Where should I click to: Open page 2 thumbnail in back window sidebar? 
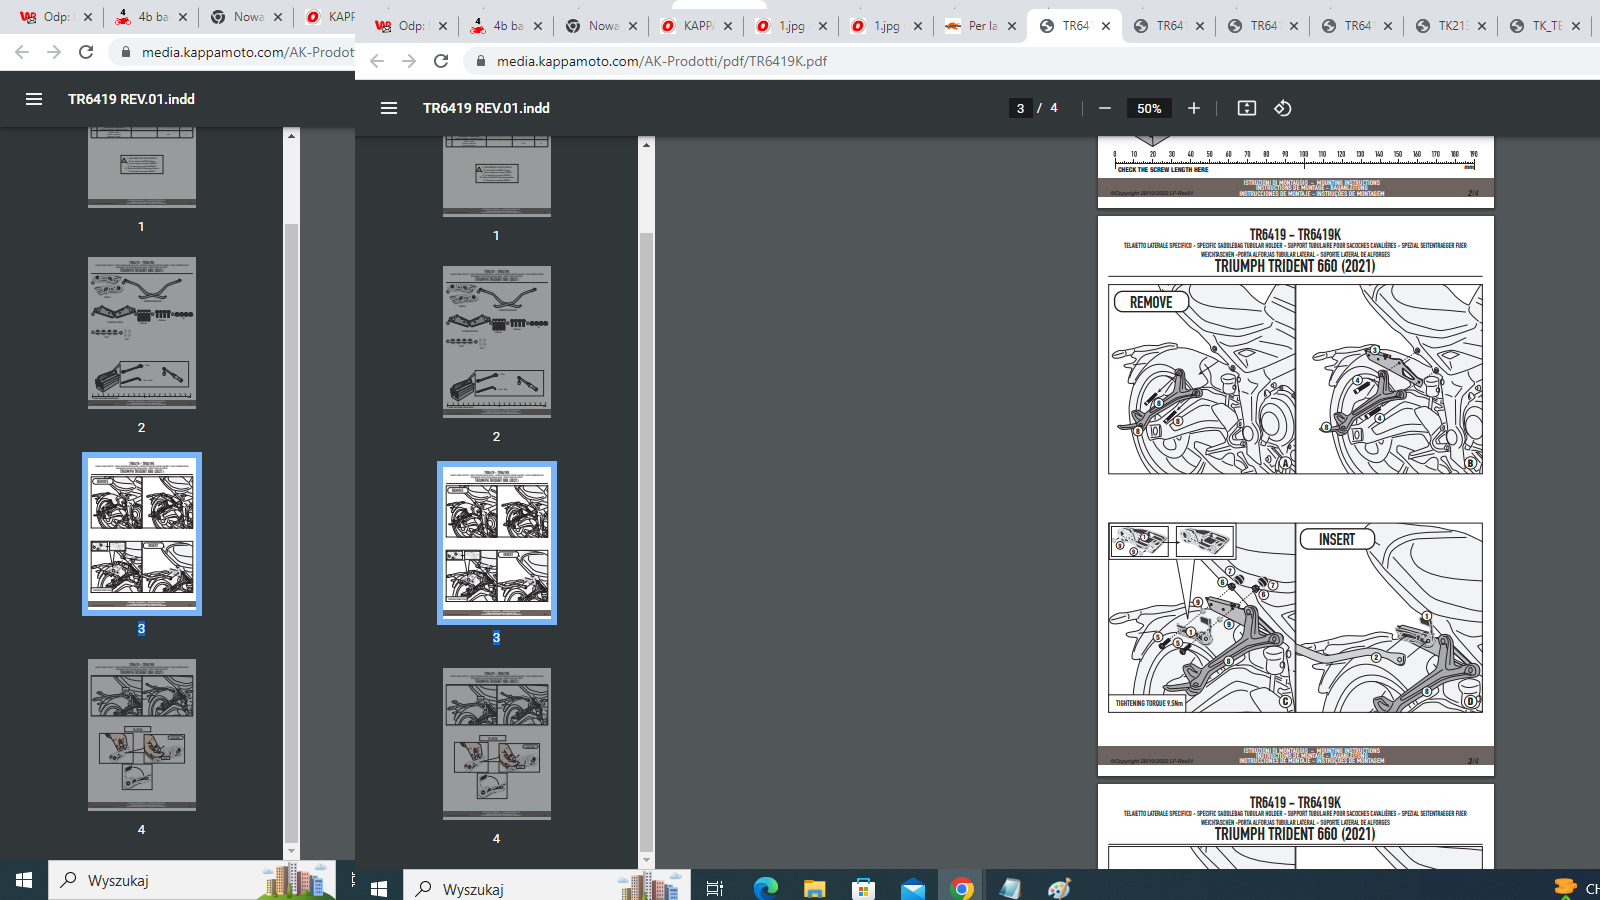pos(142,333)
